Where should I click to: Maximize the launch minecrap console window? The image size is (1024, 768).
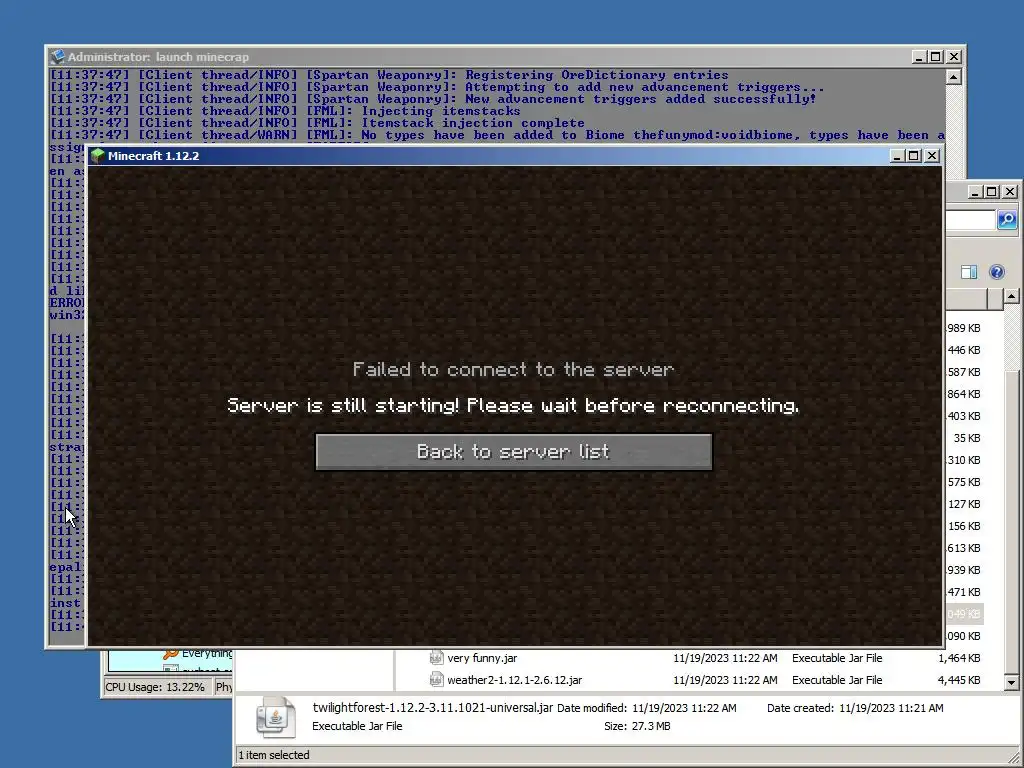pyautogui.click(x=936, y=57)
